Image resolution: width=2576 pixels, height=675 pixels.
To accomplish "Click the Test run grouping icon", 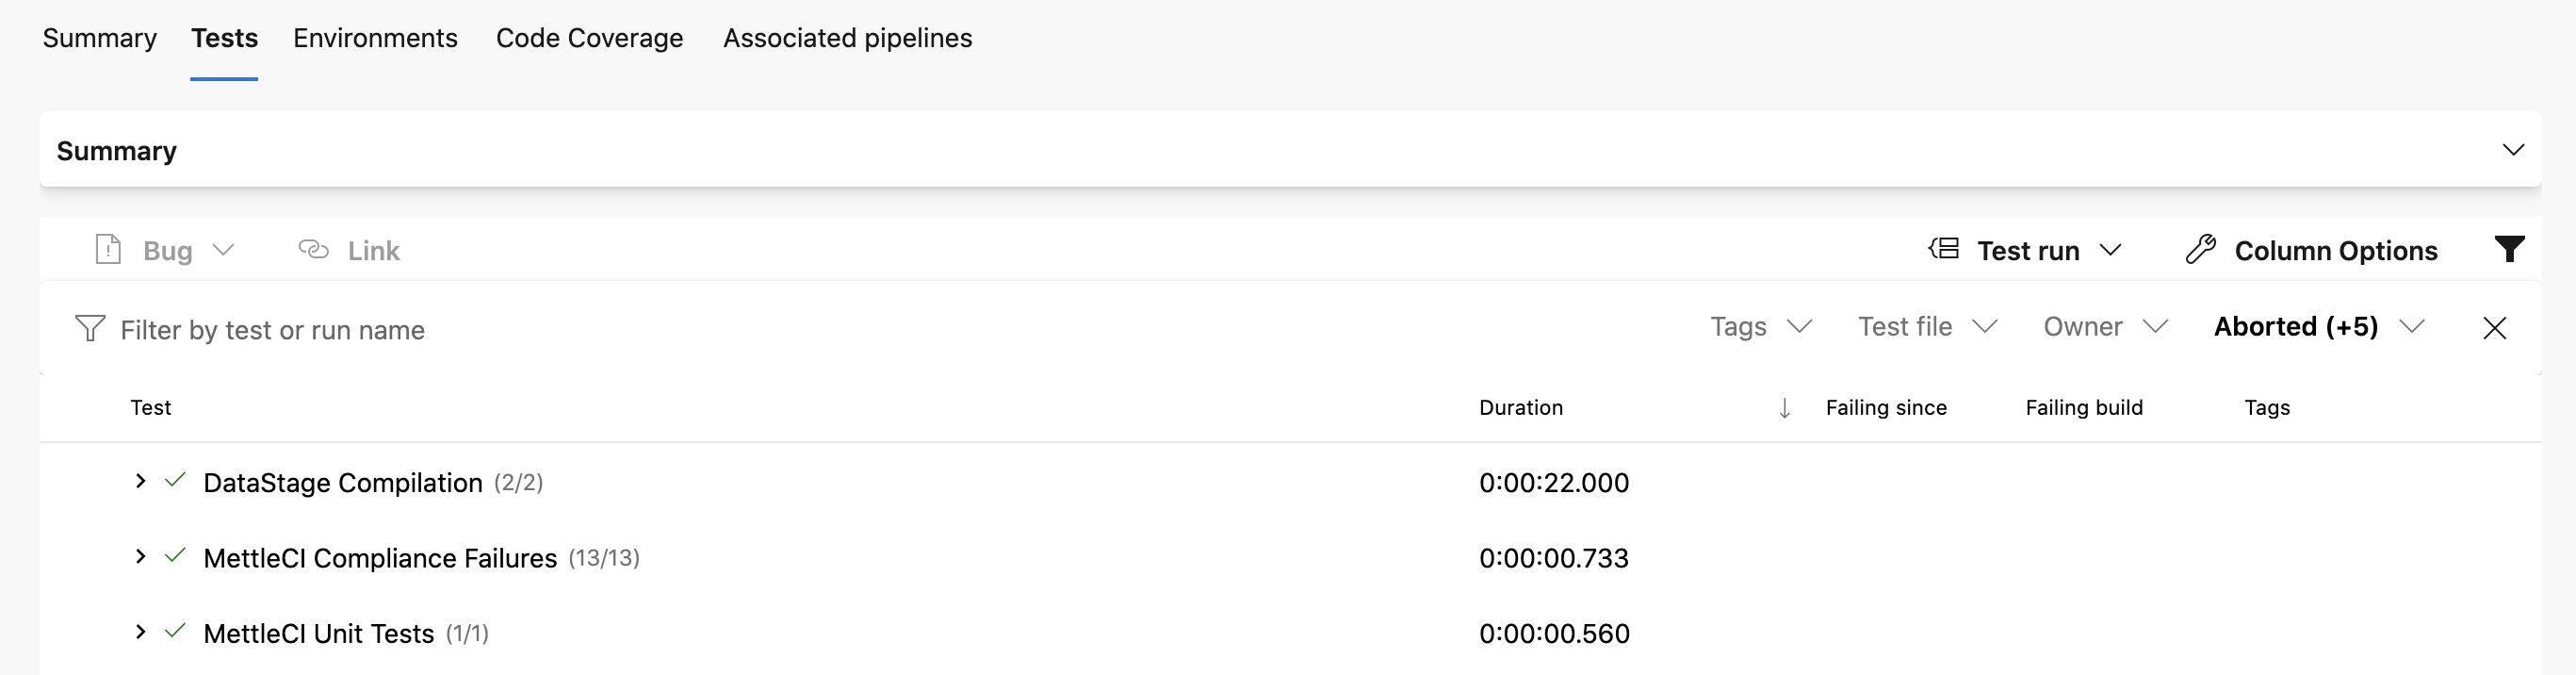I will tap(1943, 249).
